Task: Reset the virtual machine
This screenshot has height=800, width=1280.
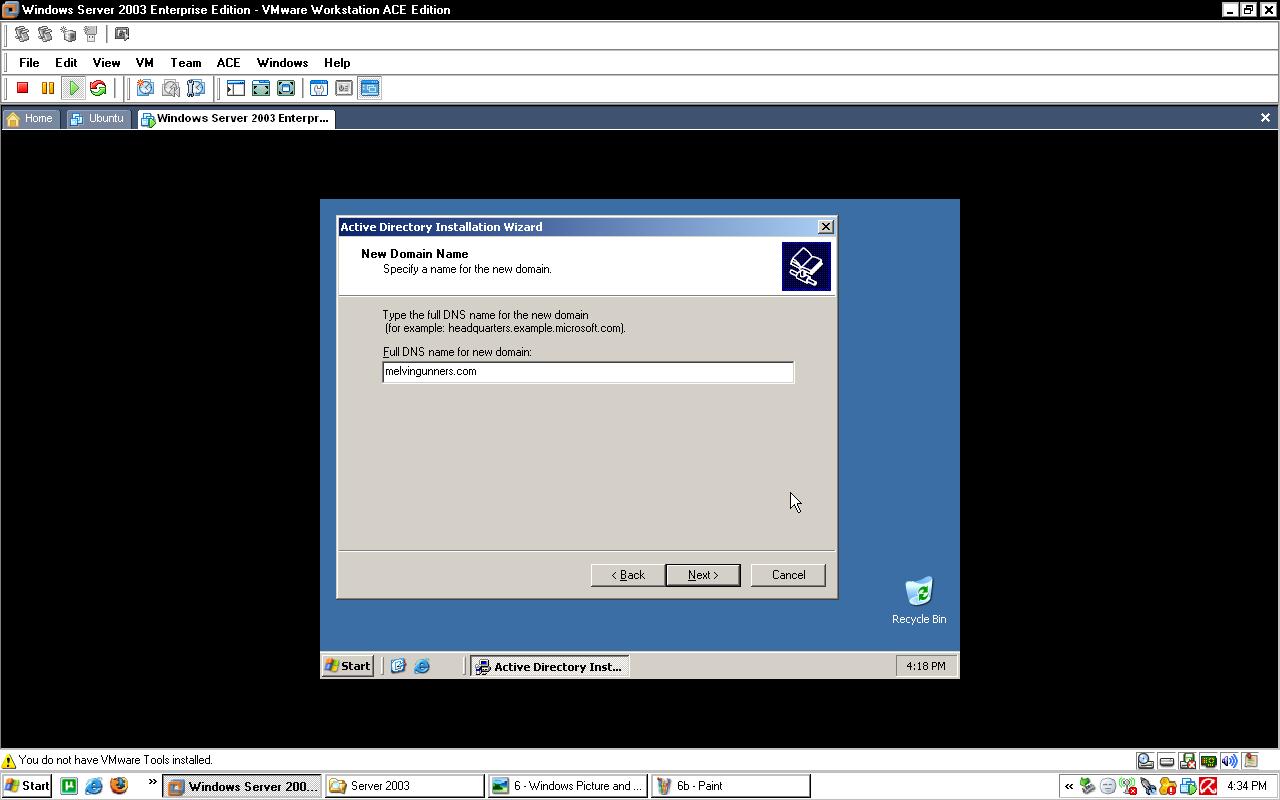Action: pyautogui.click(x=97, y=88)
